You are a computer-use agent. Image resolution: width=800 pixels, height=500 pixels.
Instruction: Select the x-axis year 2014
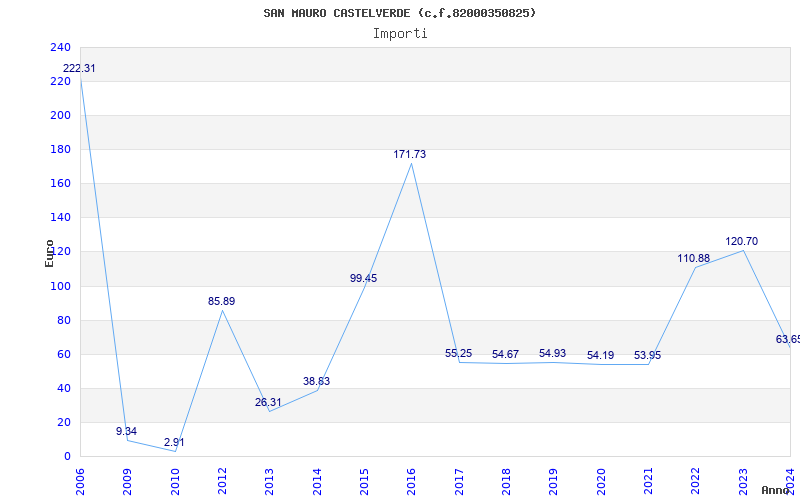[x=317, y=482]
